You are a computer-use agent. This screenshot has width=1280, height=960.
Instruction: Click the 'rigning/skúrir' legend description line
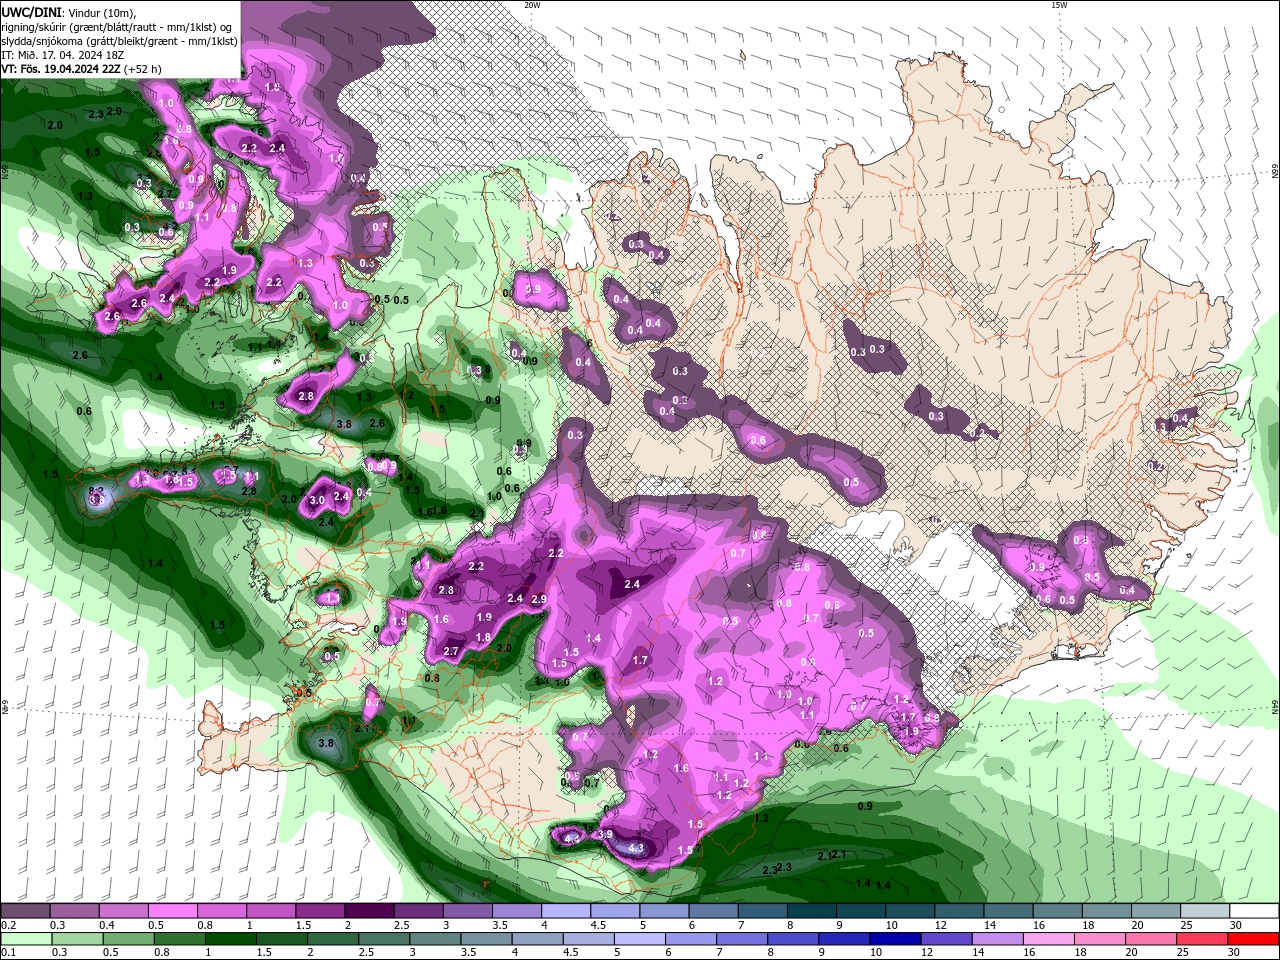coord(118,27)
